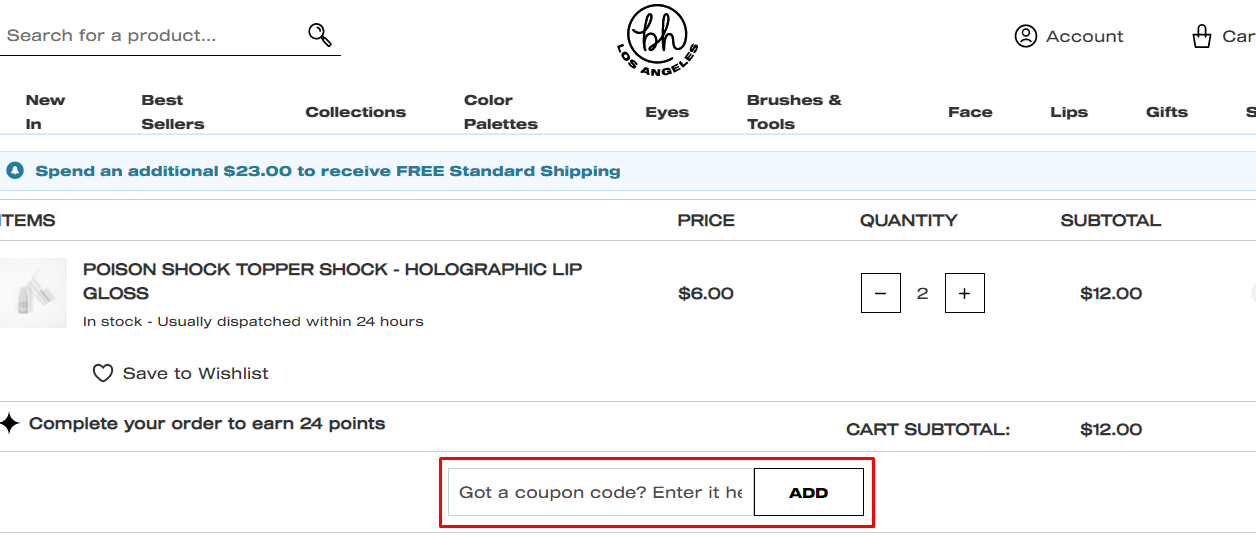1256x537 pixels.
Task: Open the Best Sellers menu
Action: pyautogui.click(x=173, y=112)
